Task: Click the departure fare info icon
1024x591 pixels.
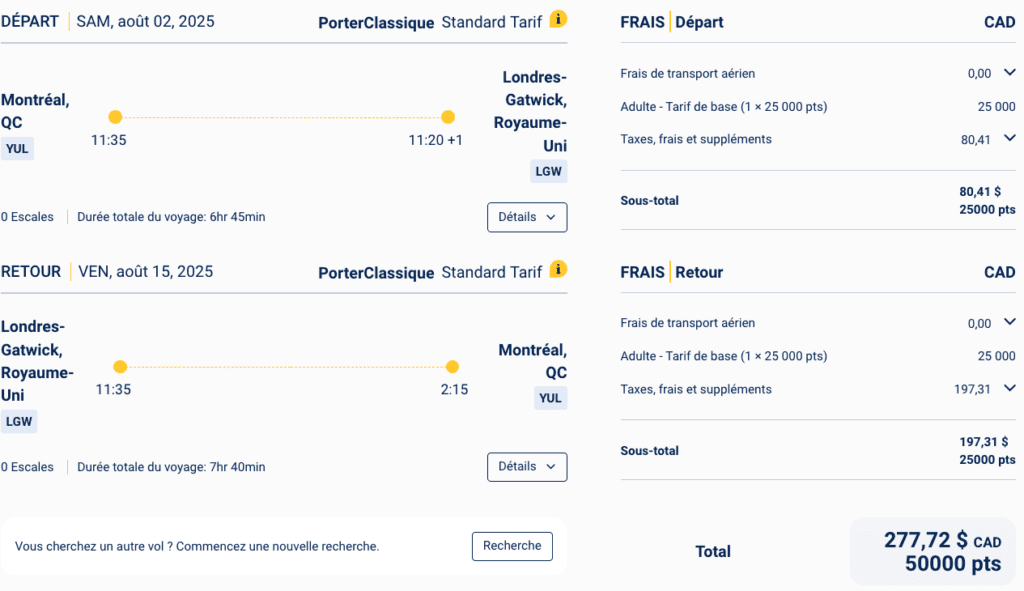Action: tap(558, 19)
